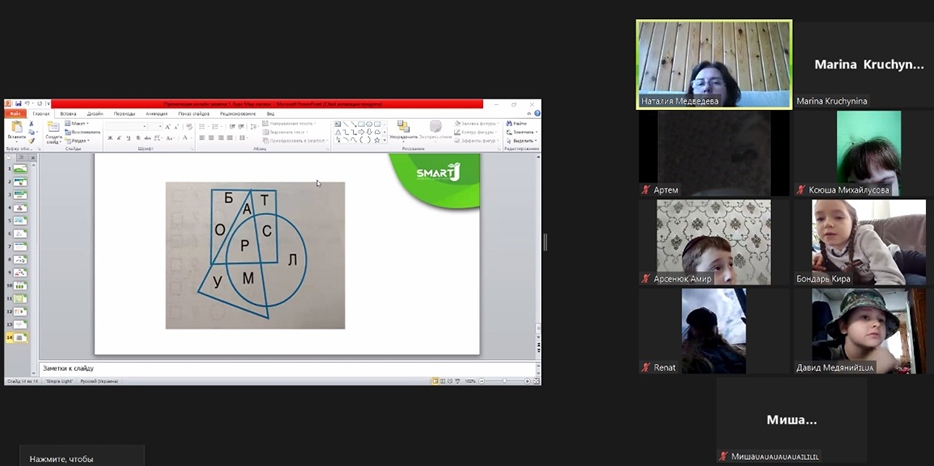934x466 pixels.
Task: Expand the Select (Выделить) dropdown
Action: click(x=521, y=140)
